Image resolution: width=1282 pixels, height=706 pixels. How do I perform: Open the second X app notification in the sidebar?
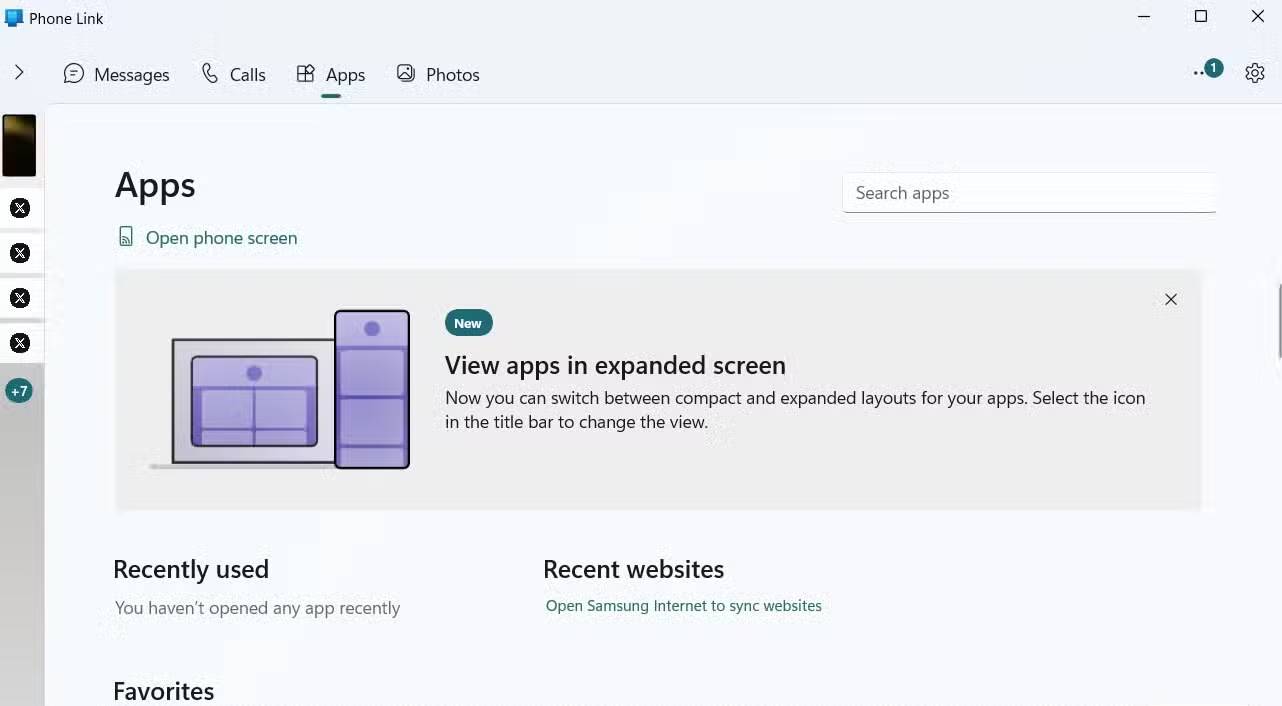pos(20,253)
